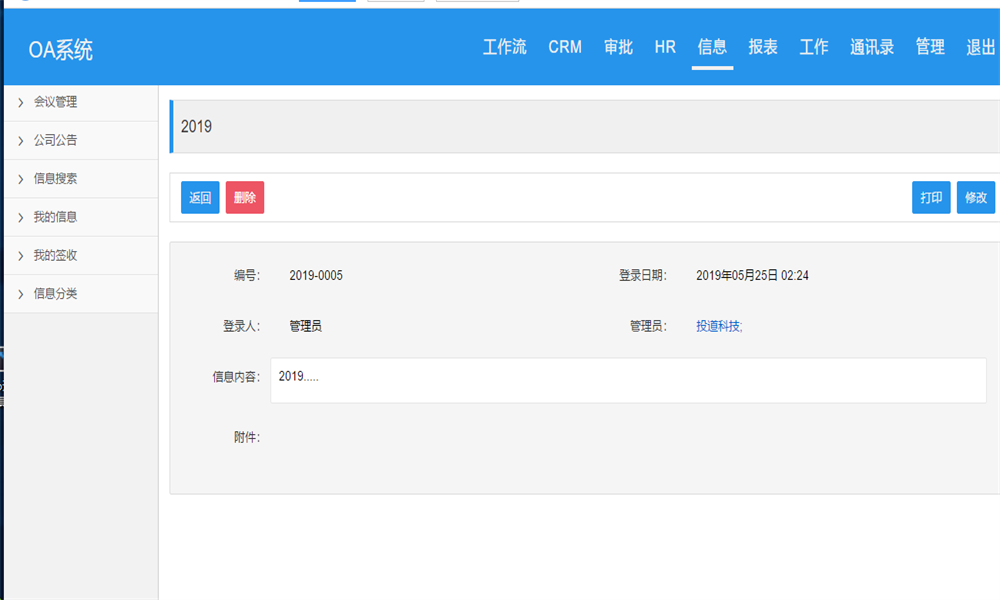Click 退出 to log out

pos(980,47)
